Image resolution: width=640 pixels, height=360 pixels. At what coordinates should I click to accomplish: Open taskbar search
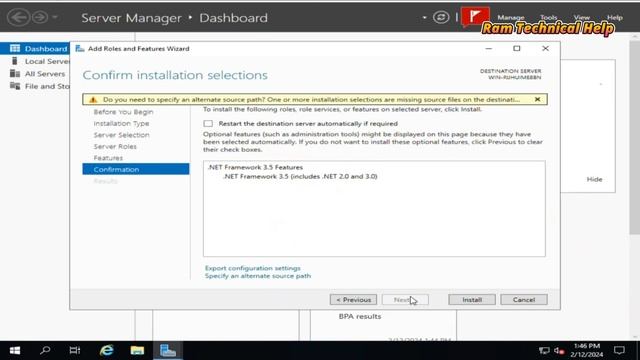[x=45, y=350]
